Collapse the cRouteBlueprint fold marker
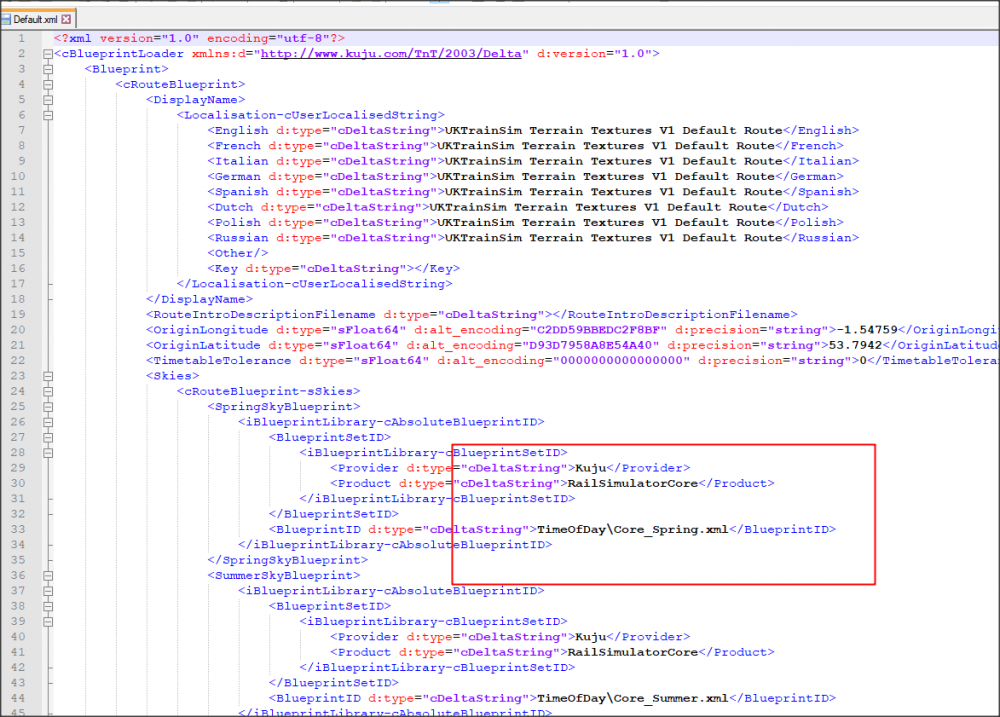The image size is (1000, 717). pyautogui.click(x=46, y=85)
